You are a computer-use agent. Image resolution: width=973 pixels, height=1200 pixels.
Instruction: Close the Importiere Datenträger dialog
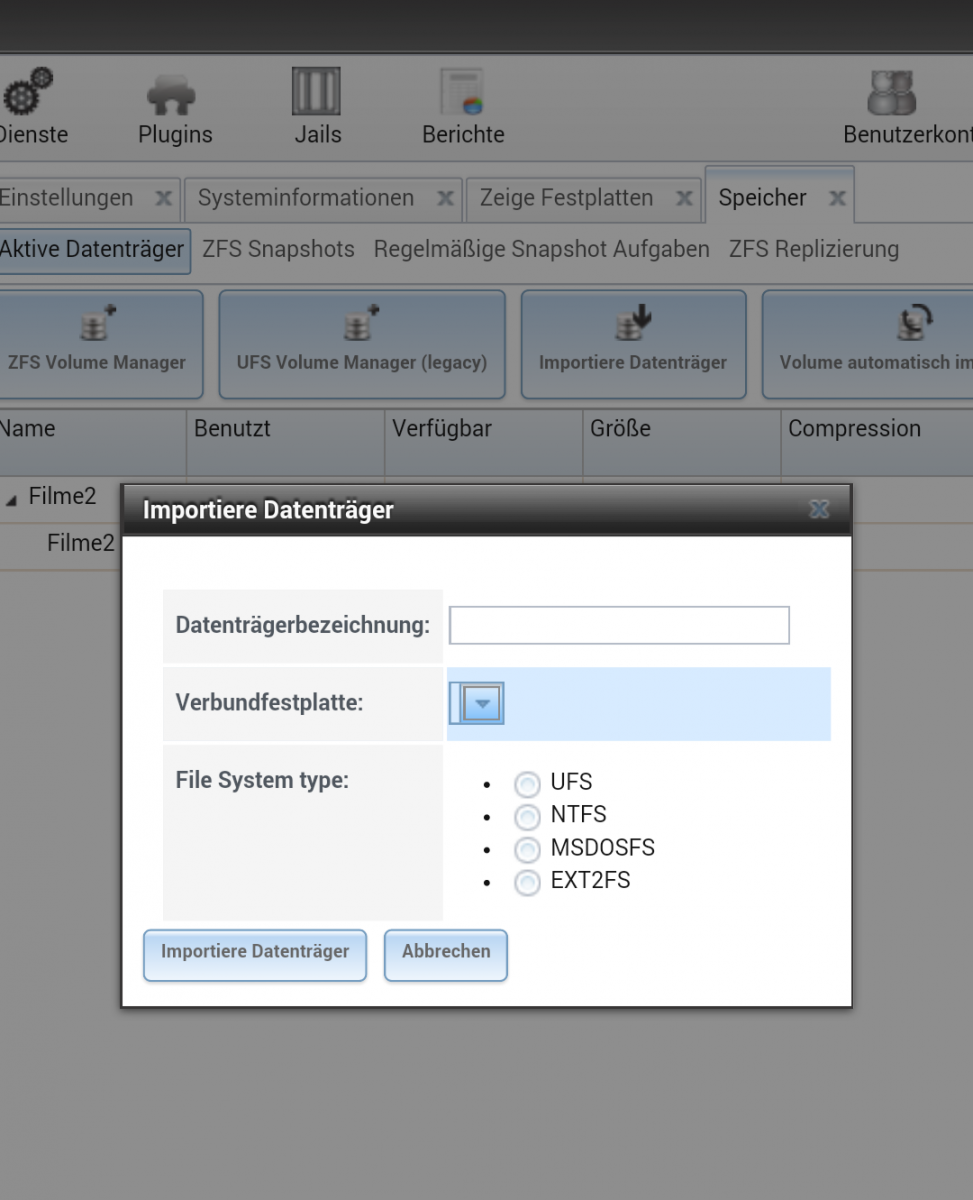coord(819,510)
